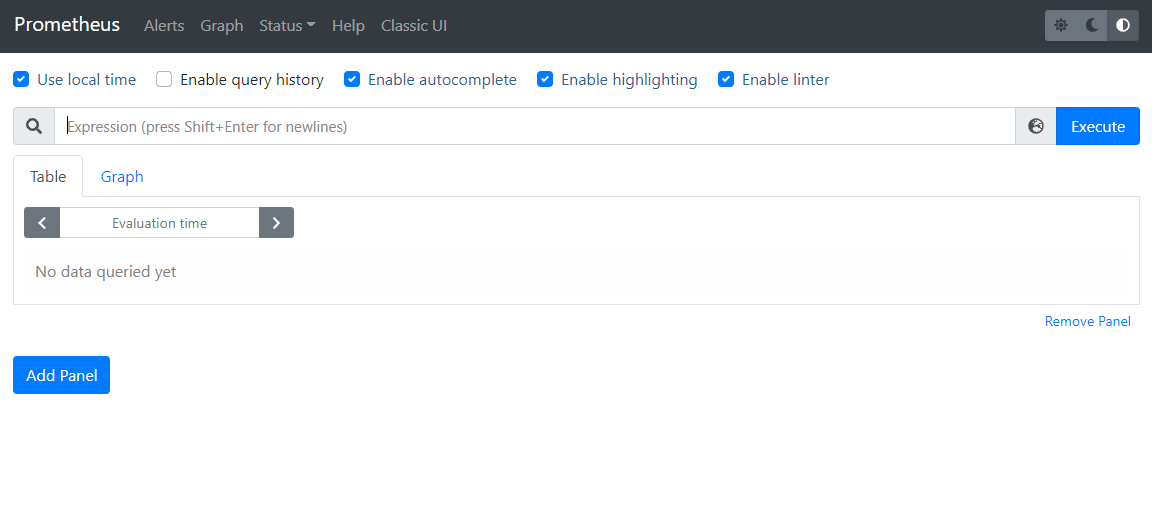Viewport: 1152px width, 505px height.
Task: Toggle Enable autocomplete checkbox
Action: click(x=352, y=79)
